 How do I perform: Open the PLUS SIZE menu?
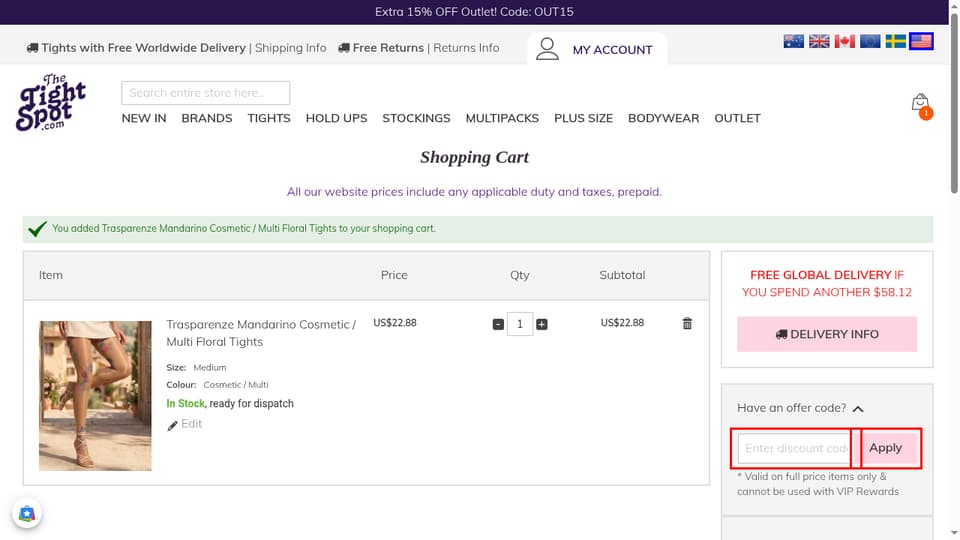pyautogui.click(x=583, y=118)
